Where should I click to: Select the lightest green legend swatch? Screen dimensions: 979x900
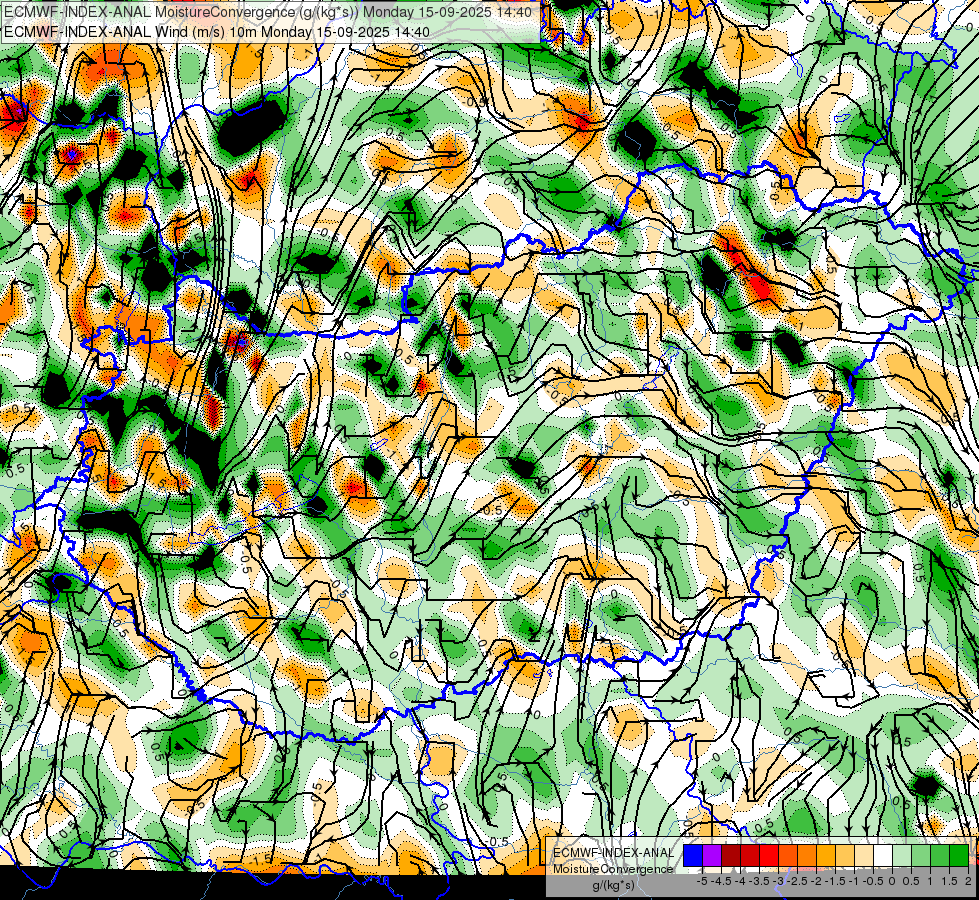902,855
